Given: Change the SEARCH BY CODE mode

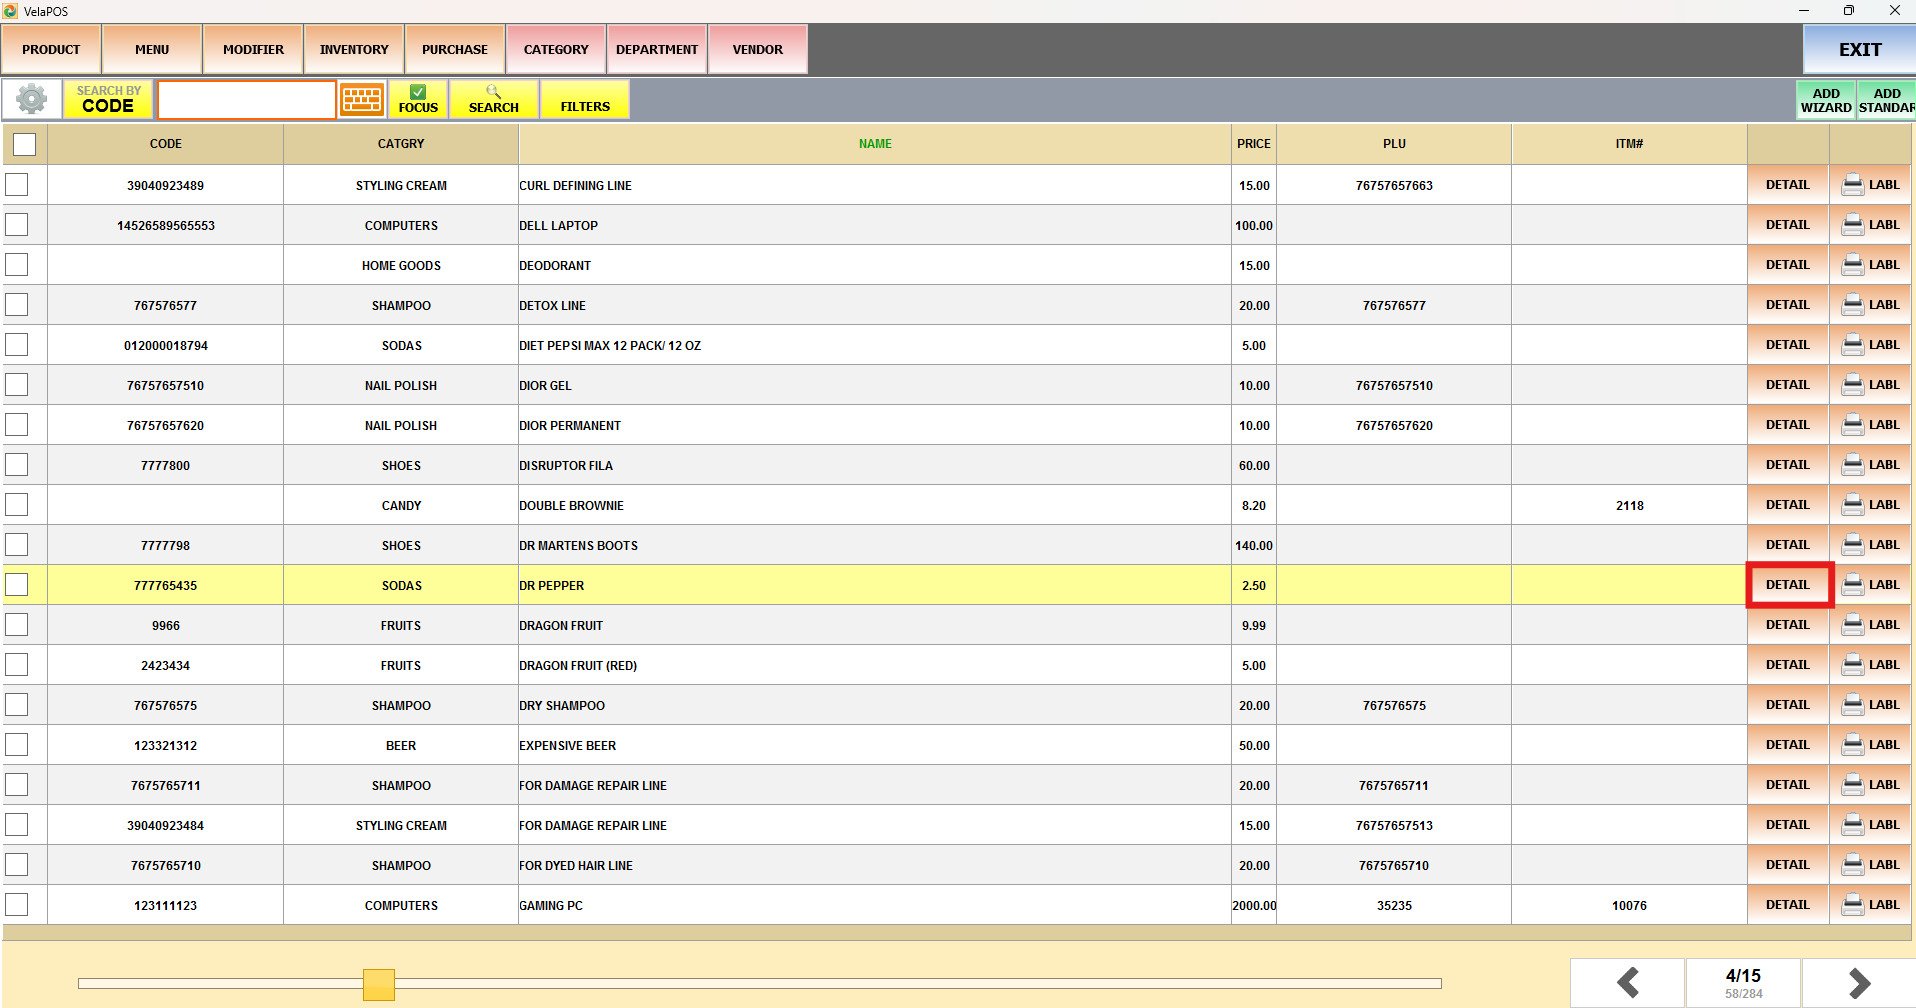Looking at the screenshot, I should [x=108, y=100].
